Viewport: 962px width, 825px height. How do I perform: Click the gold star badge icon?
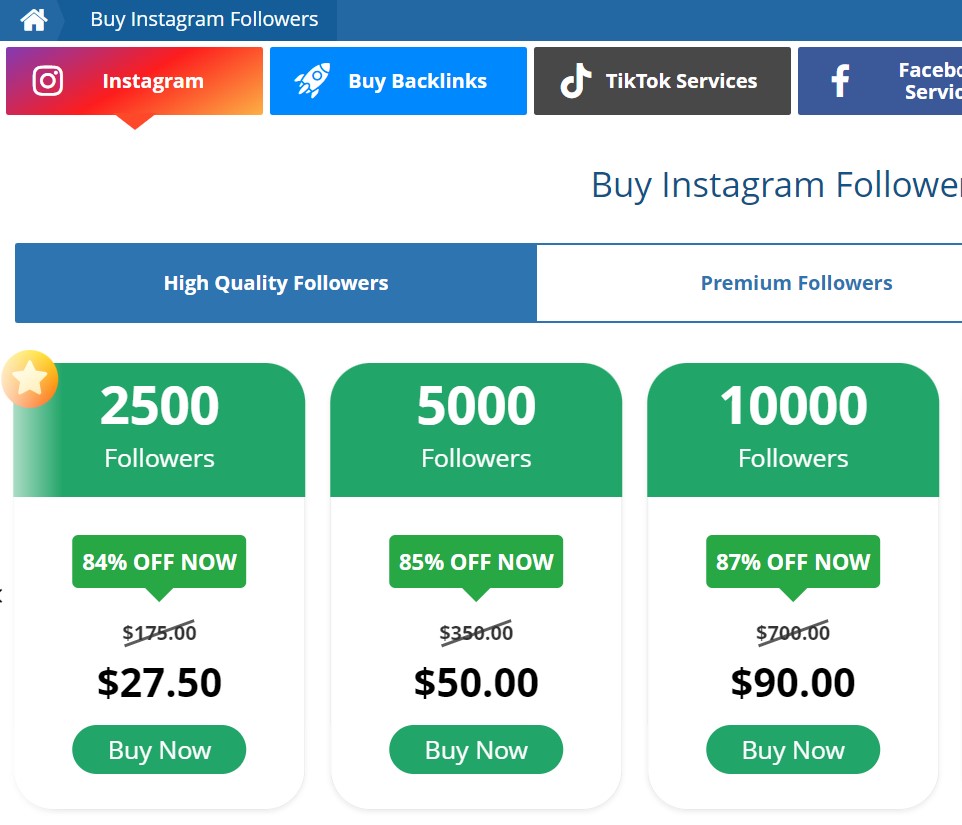pos(29,378)
